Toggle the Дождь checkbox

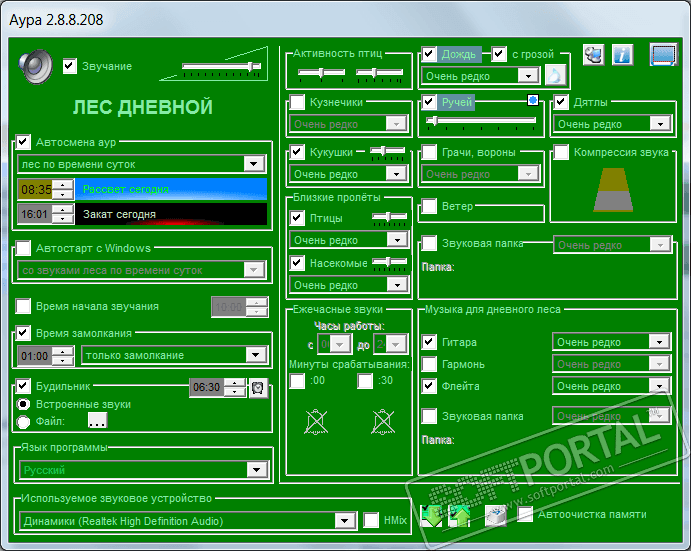coord(429,54)
